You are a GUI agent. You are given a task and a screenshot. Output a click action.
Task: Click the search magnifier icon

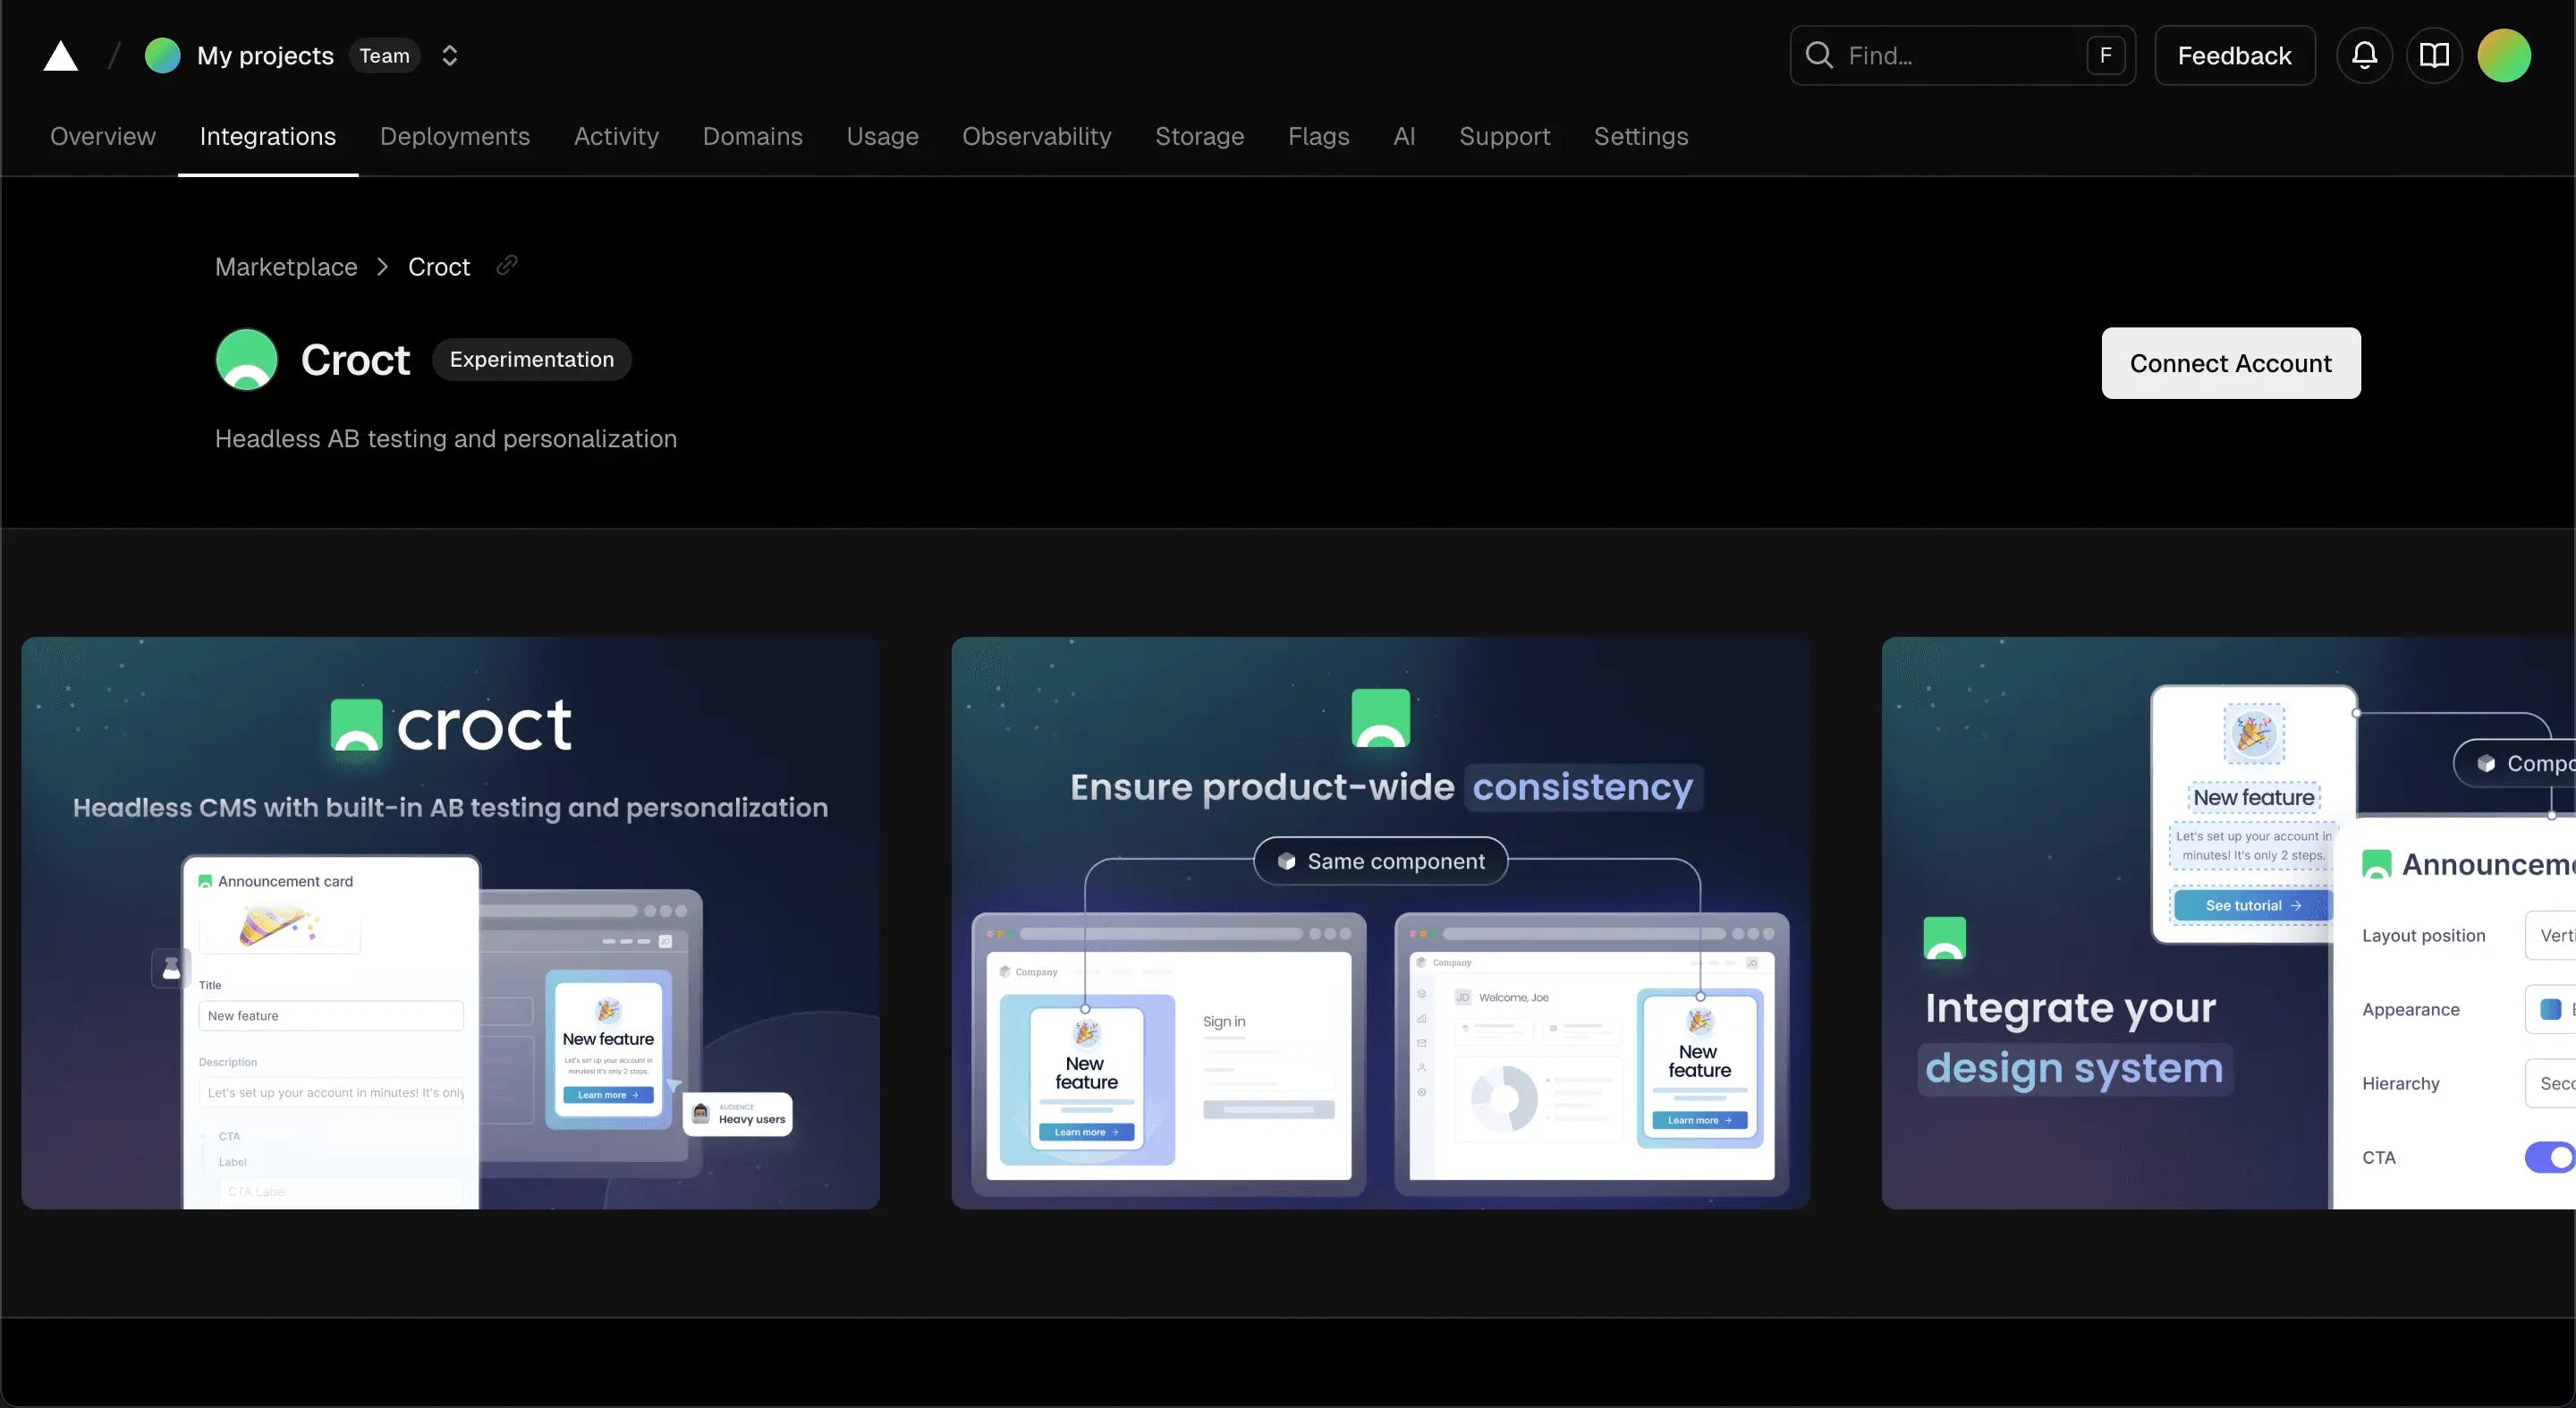pos(1819,55)
